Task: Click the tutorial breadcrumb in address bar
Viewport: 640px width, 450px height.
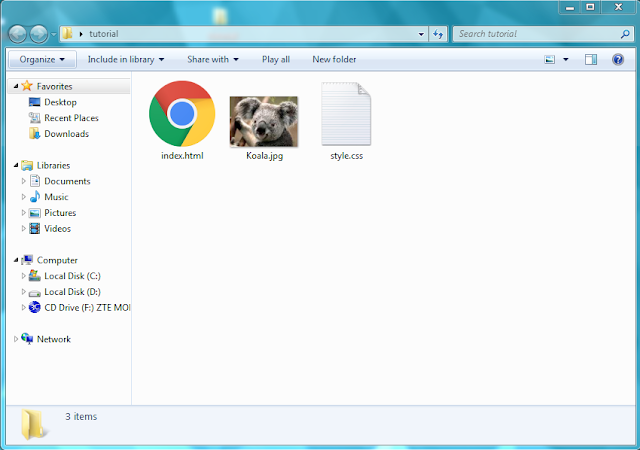Action: (104, 34)
